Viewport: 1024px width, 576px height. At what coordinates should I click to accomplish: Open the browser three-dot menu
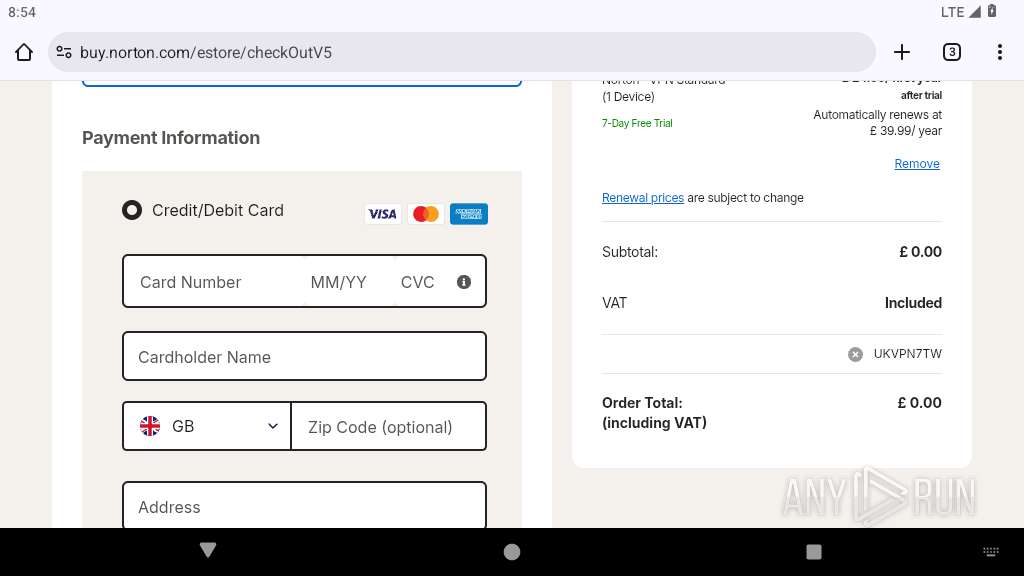point(1000,52)
